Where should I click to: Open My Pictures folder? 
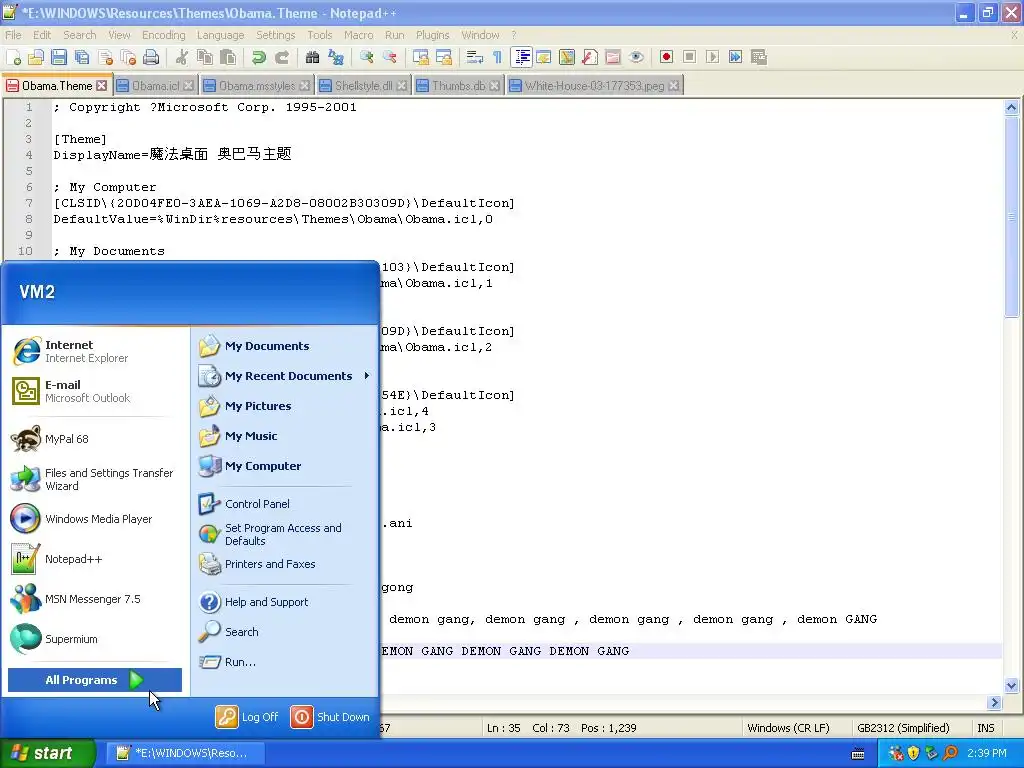tap(285, 406)
